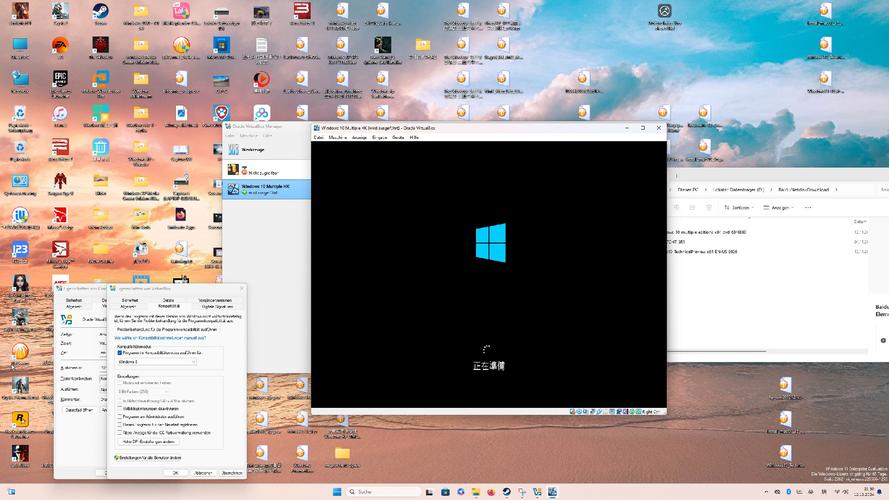The width and height of the screenshot is (889, 500).
Task: Check 'Programm als Administrator ausführen' option
Action: coord(120,416)
